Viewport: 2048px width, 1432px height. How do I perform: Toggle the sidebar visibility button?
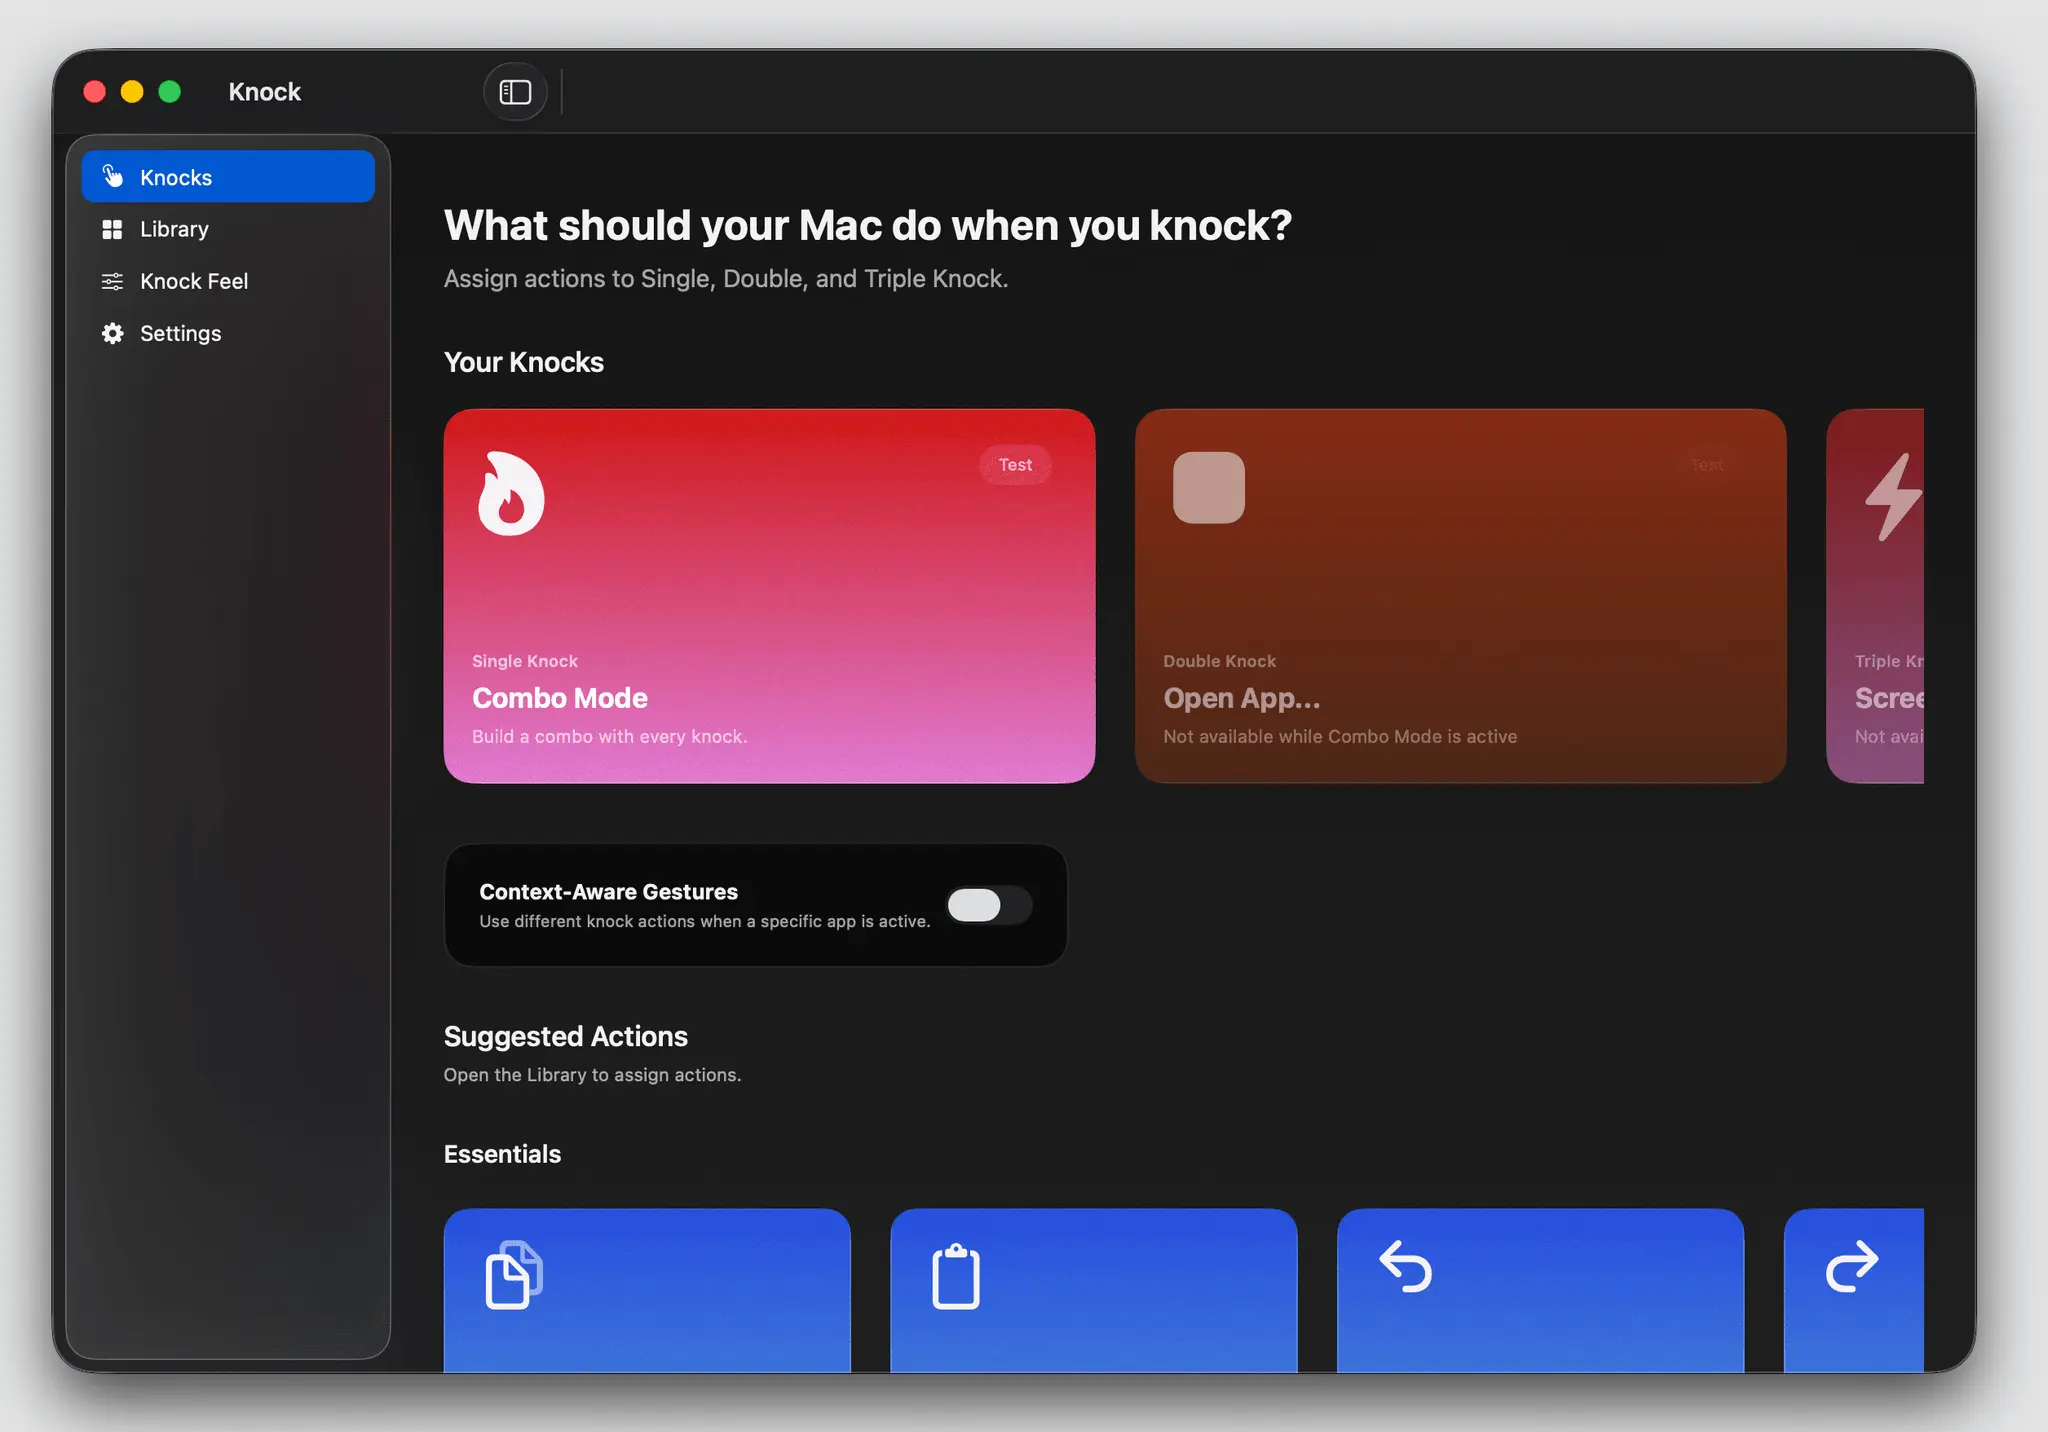pos(515,92)
